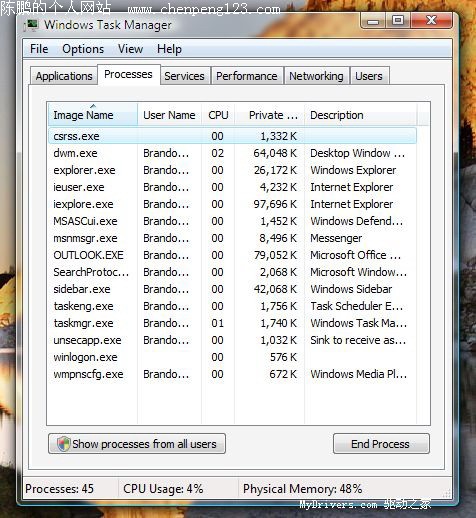The width and height of the screenshot is (476, 518).
Task: Sort by User Name column header
Action: [x=169, y=115]
